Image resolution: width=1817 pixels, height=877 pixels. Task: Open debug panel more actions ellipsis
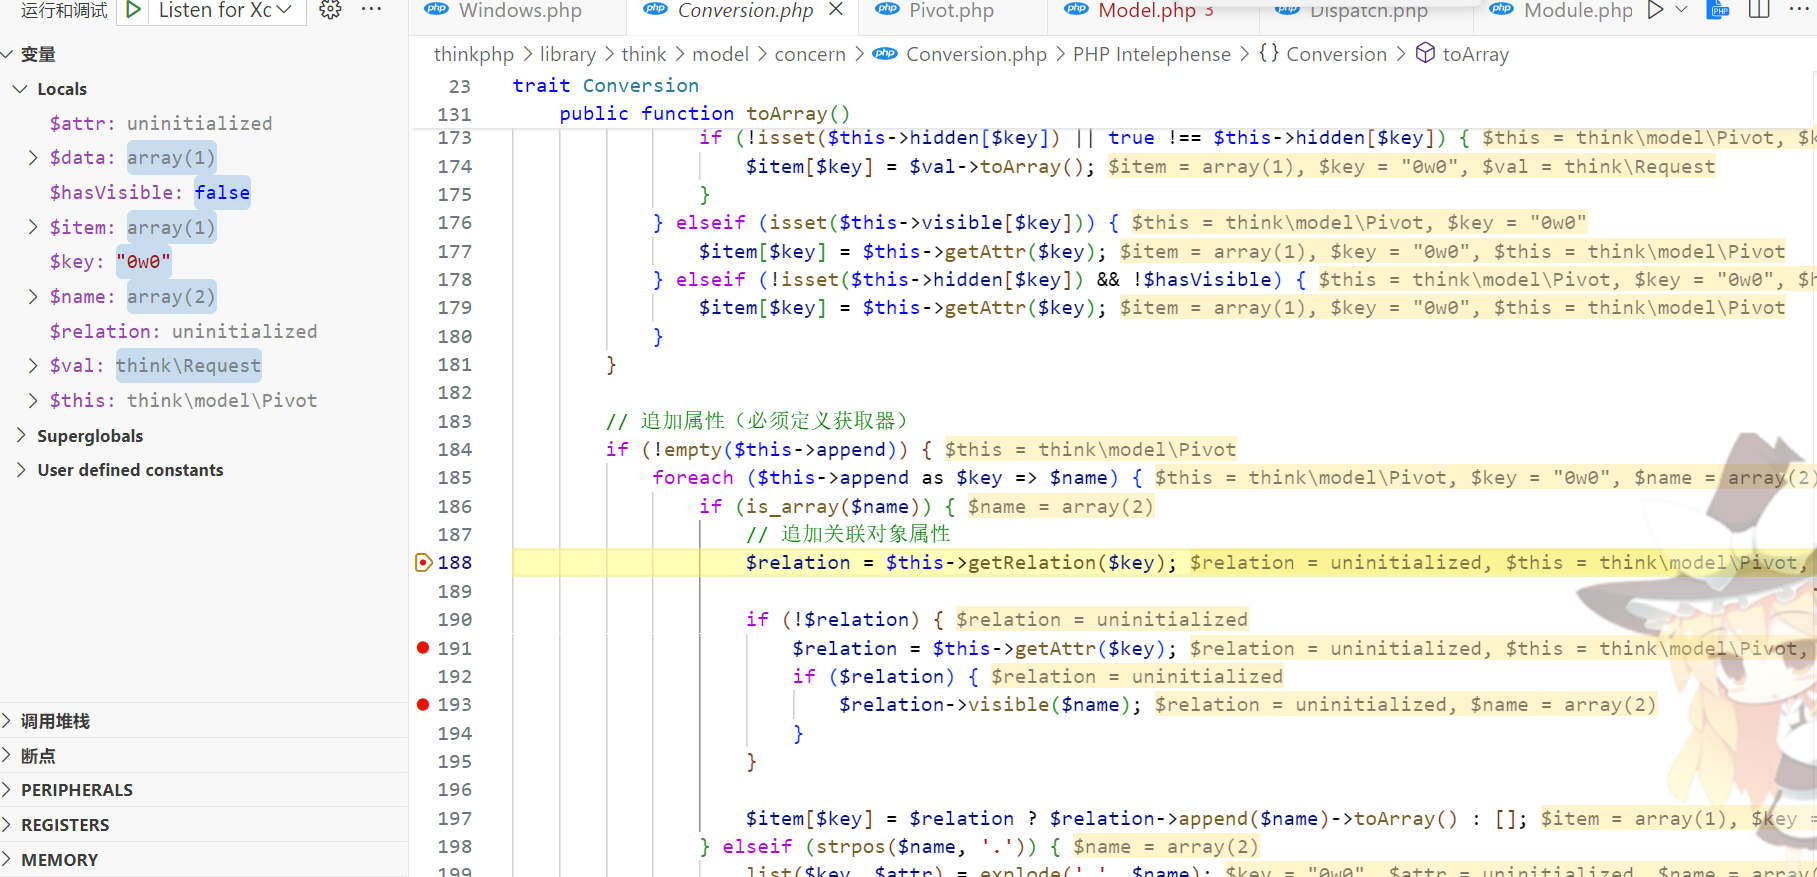371,10
